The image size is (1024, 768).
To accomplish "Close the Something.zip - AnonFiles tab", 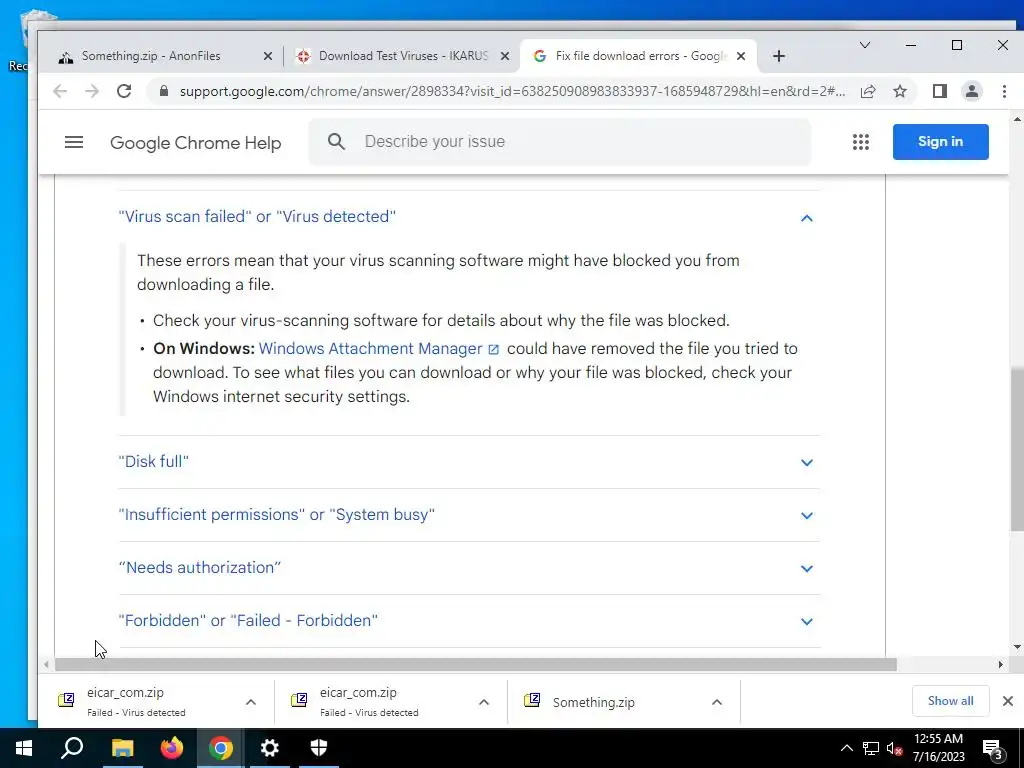I will (268, 56).
